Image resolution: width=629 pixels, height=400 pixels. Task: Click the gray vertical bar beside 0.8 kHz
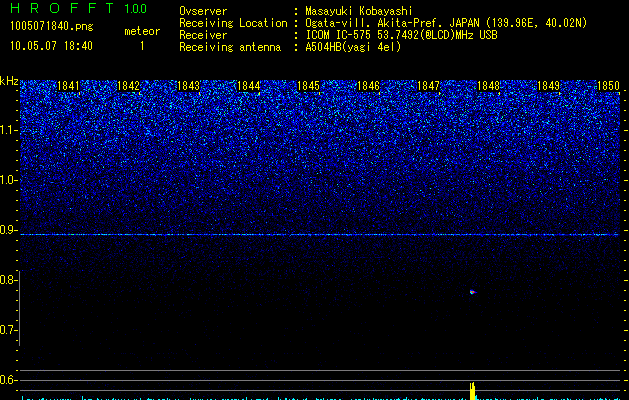[20, 308]
